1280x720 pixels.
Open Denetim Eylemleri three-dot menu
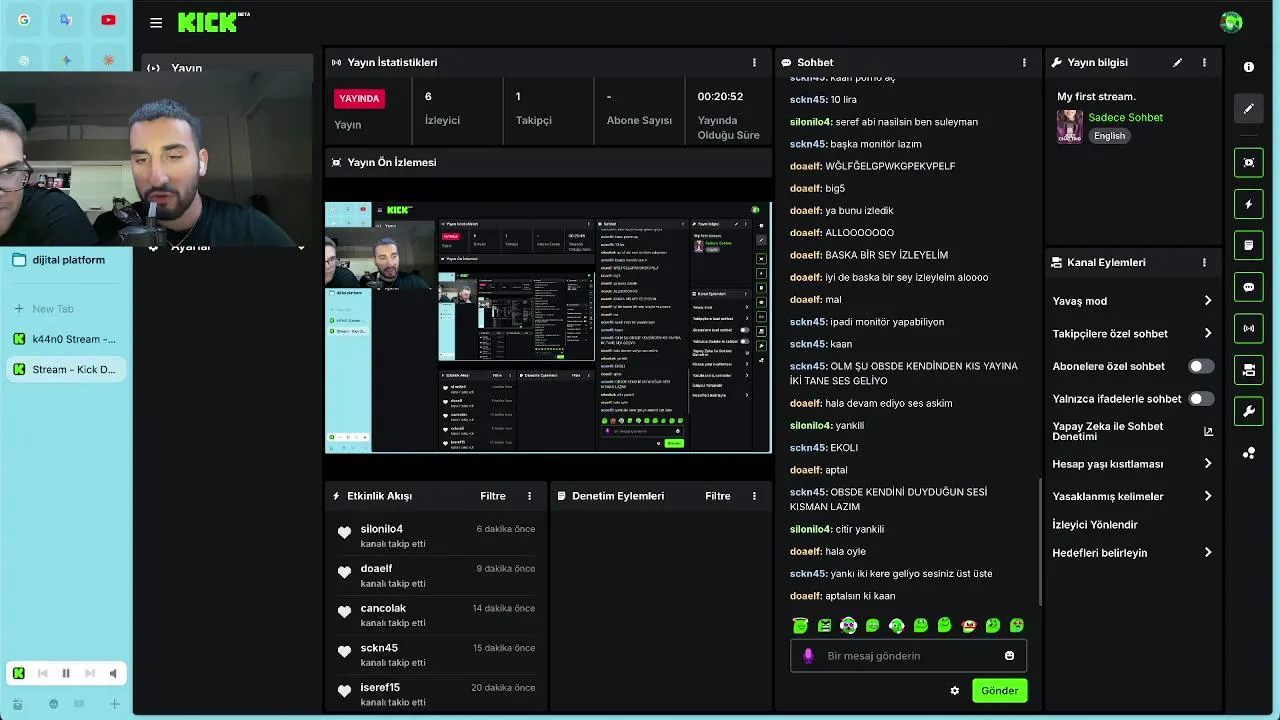[754, 496]
